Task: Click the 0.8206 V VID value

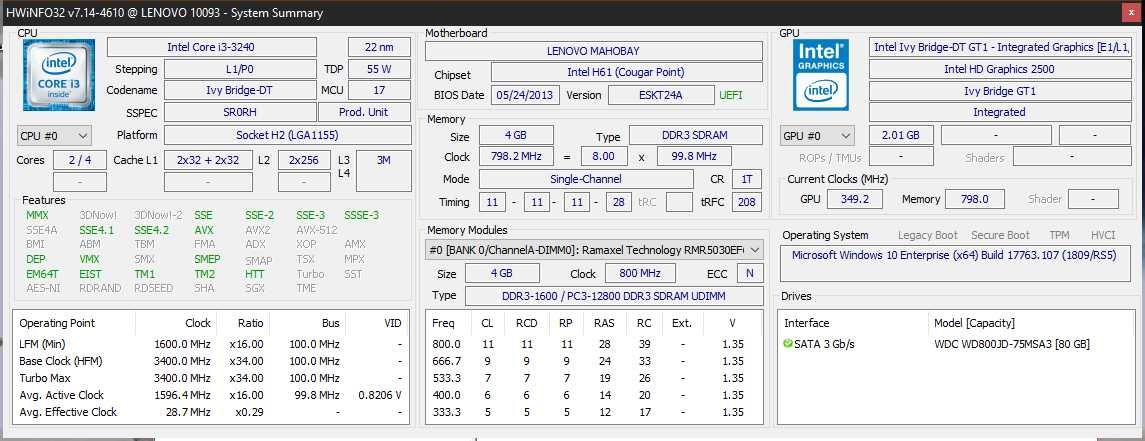Action: pos(380,395)
